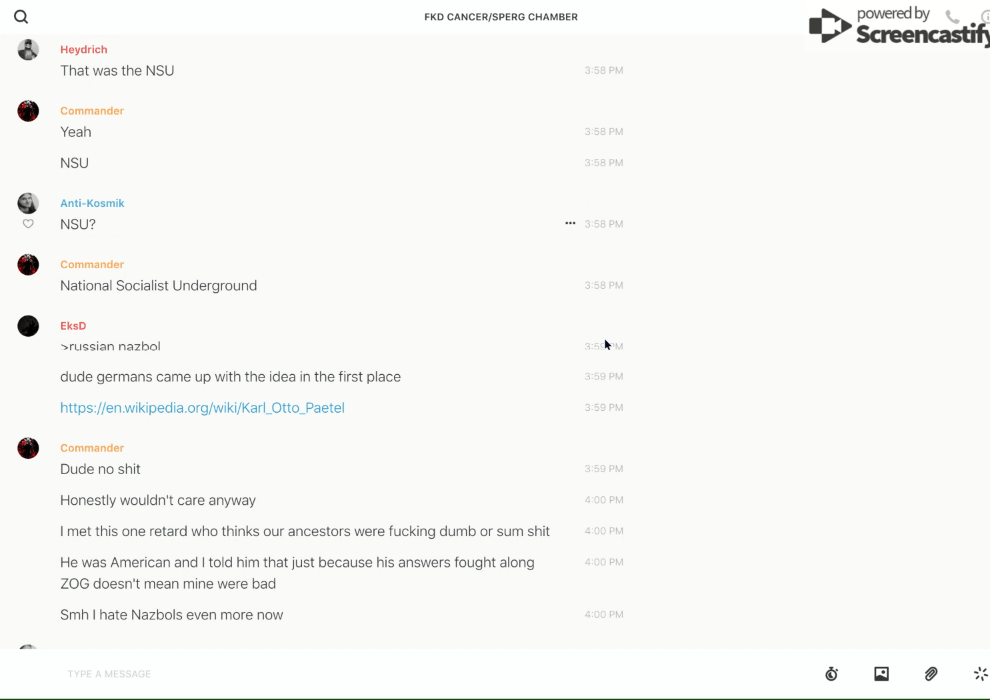Click the FKD CANCER/SPERG CHAMBER conversation title
This screenshot has height=700, width=990.
[501, 17]
